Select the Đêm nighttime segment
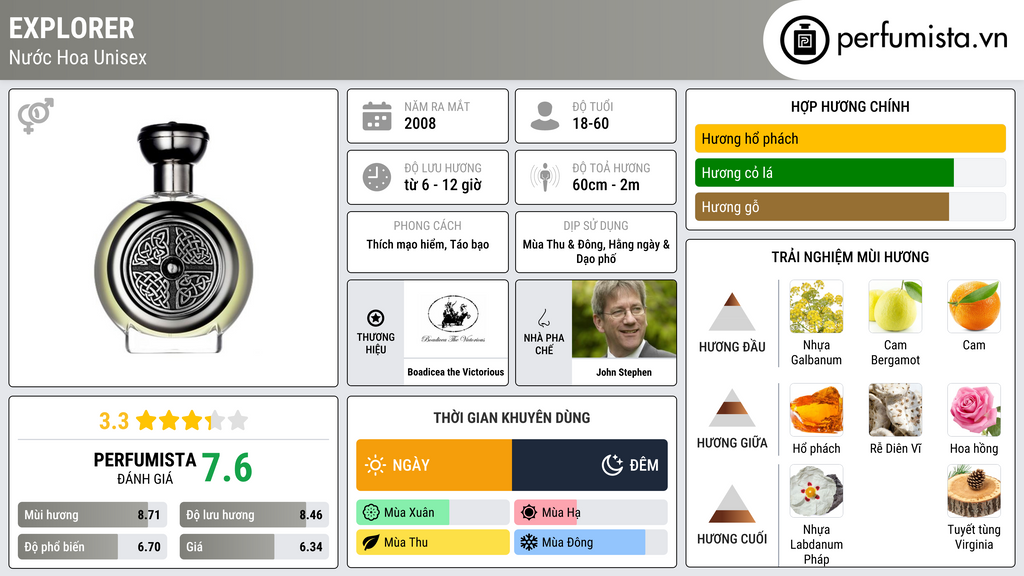This screenshot has height=576, width=1024. click(x=590, y=465)
